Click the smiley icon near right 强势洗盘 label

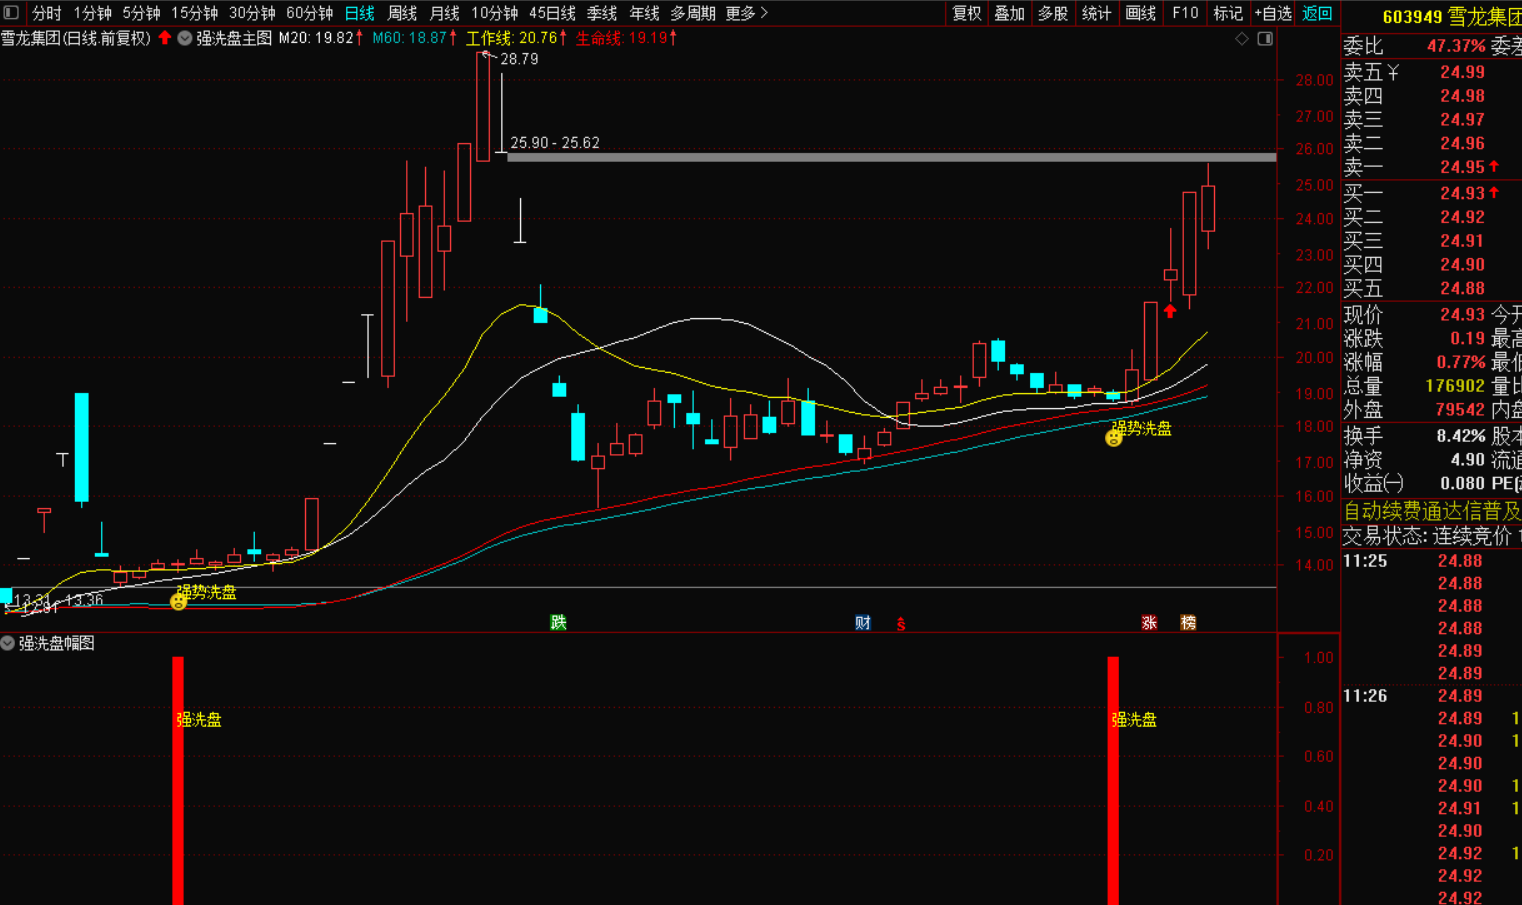click(x=1113, y=438)
